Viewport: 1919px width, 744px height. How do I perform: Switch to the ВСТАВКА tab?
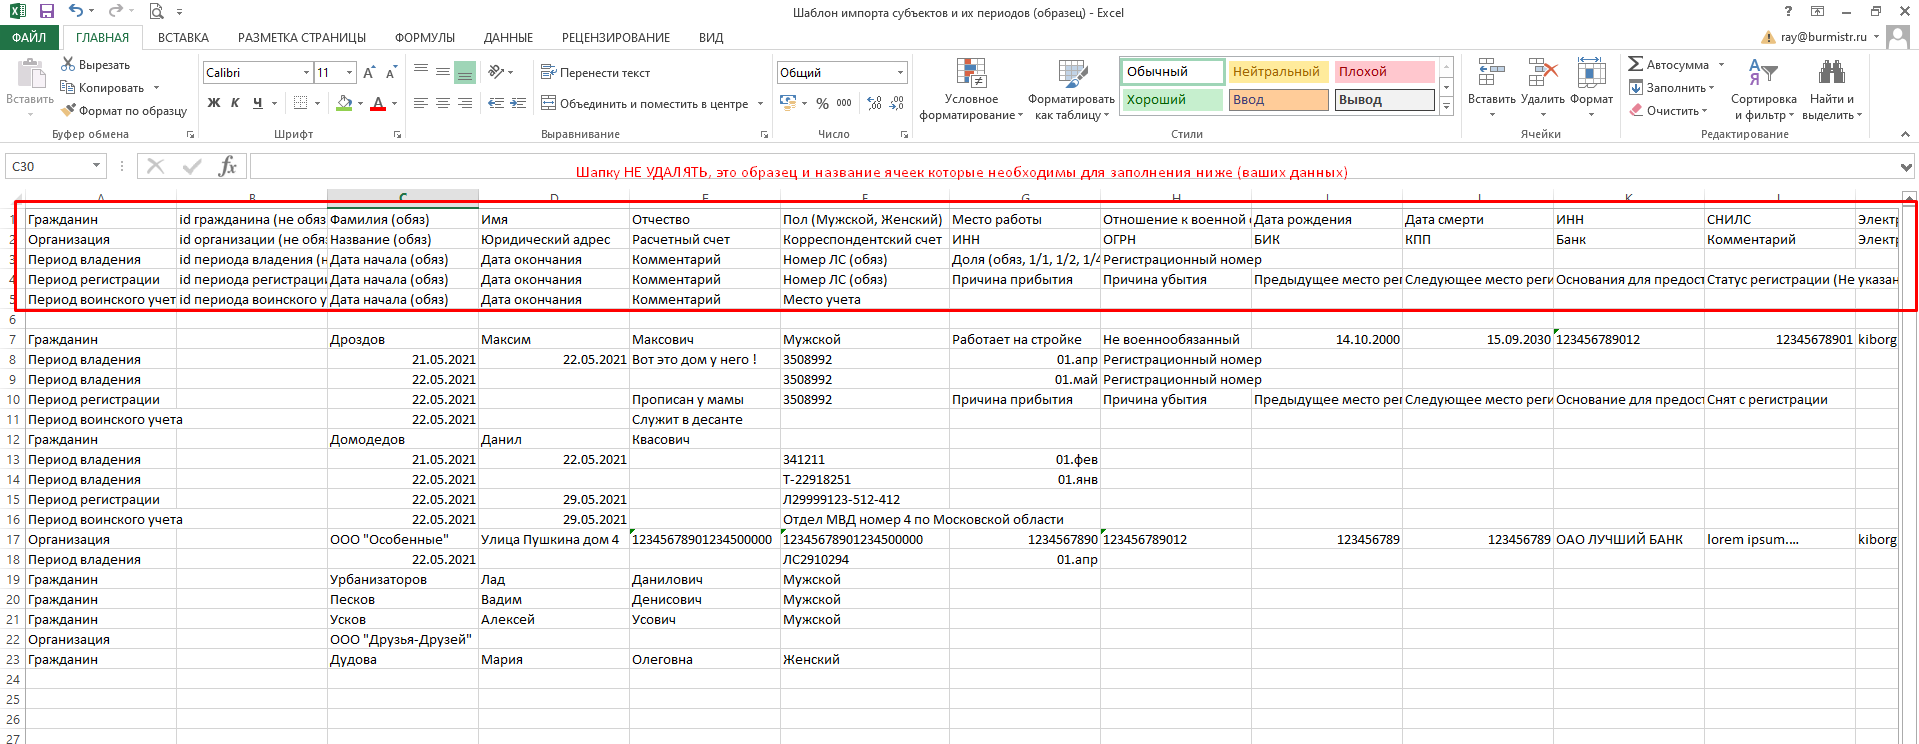[x=183, y=37]
